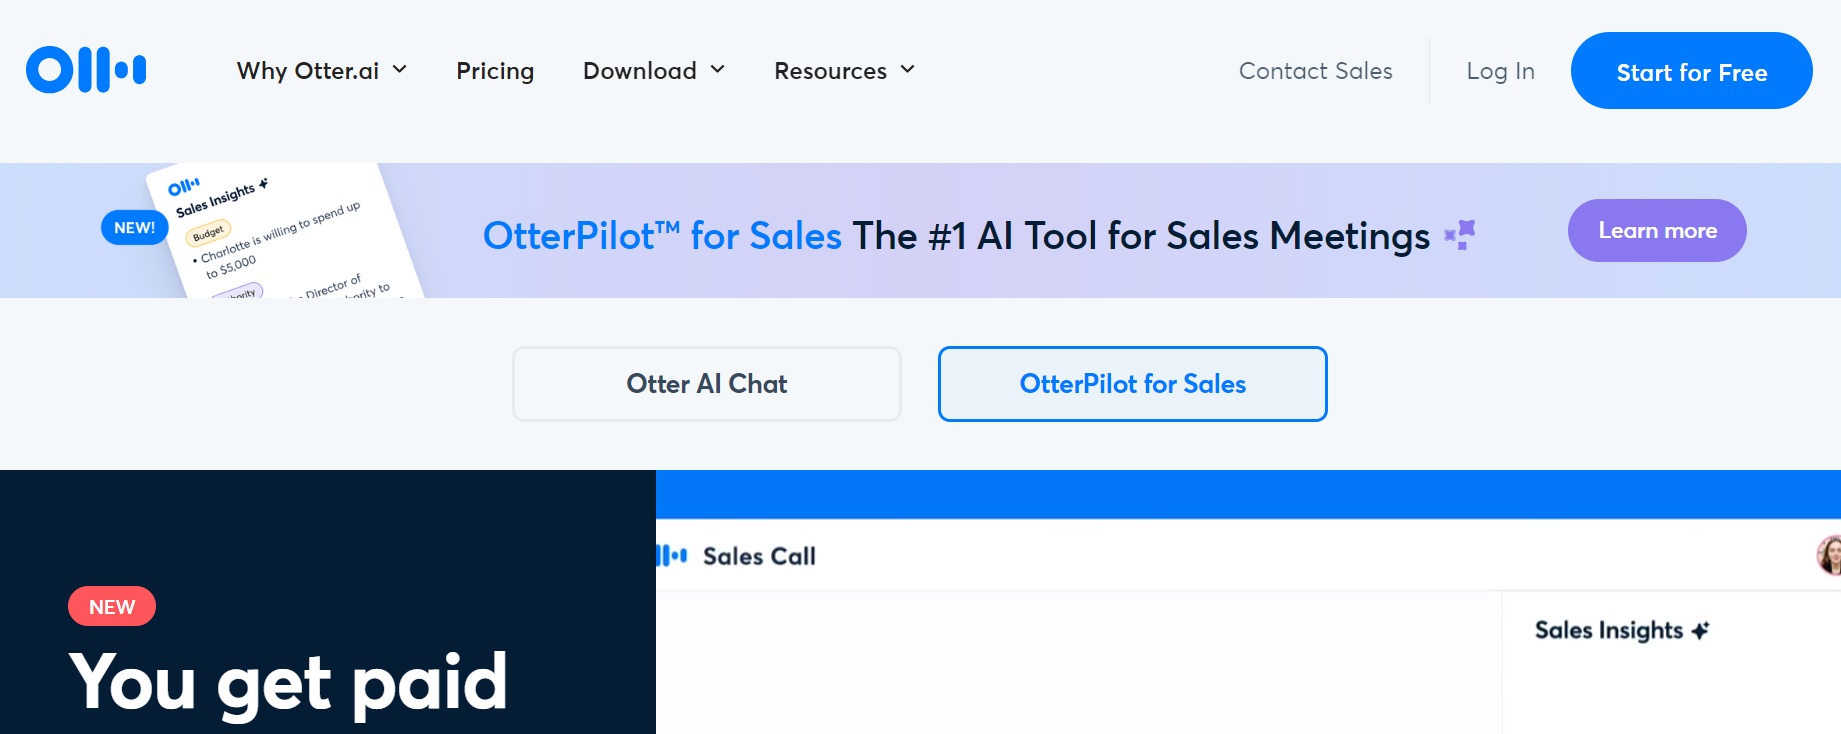This screenshot has height=734, width=1841.
Task: Click the user avatar in Sales Call header
Action: coord(1829,555)
